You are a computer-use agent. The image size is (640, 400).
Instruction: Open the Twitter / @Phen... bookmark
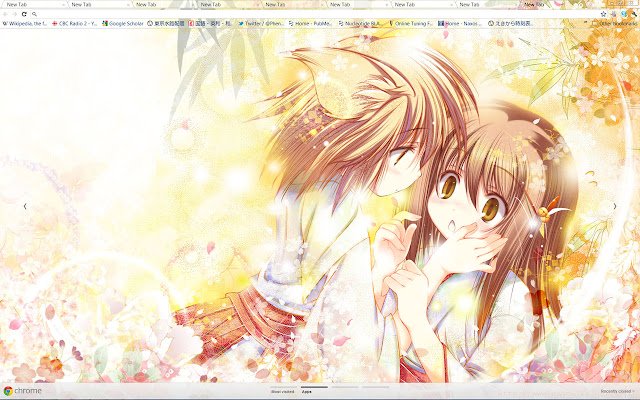262,24
